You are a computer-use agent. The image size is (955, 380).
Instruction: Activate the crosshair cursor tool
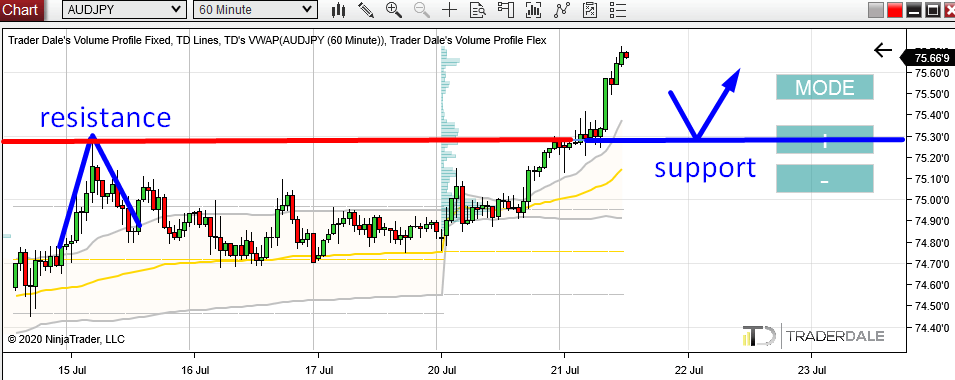tap(449, 10)
